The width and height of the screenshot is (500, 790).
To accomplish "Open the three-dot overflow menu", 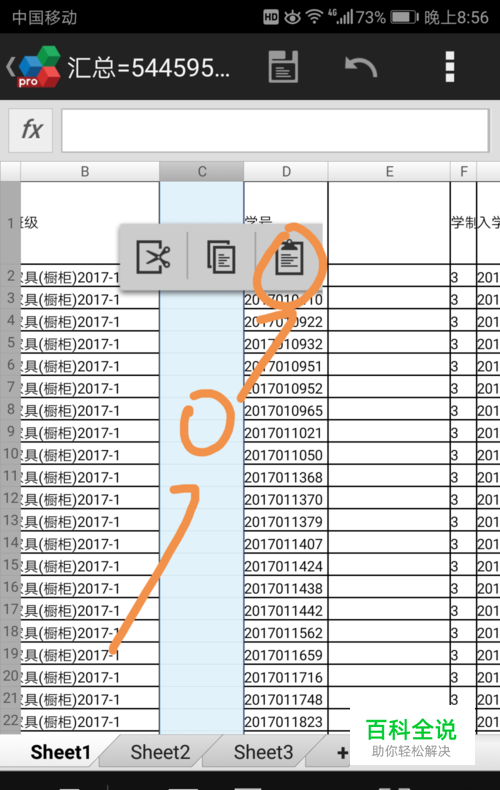I will coord(450,67).
